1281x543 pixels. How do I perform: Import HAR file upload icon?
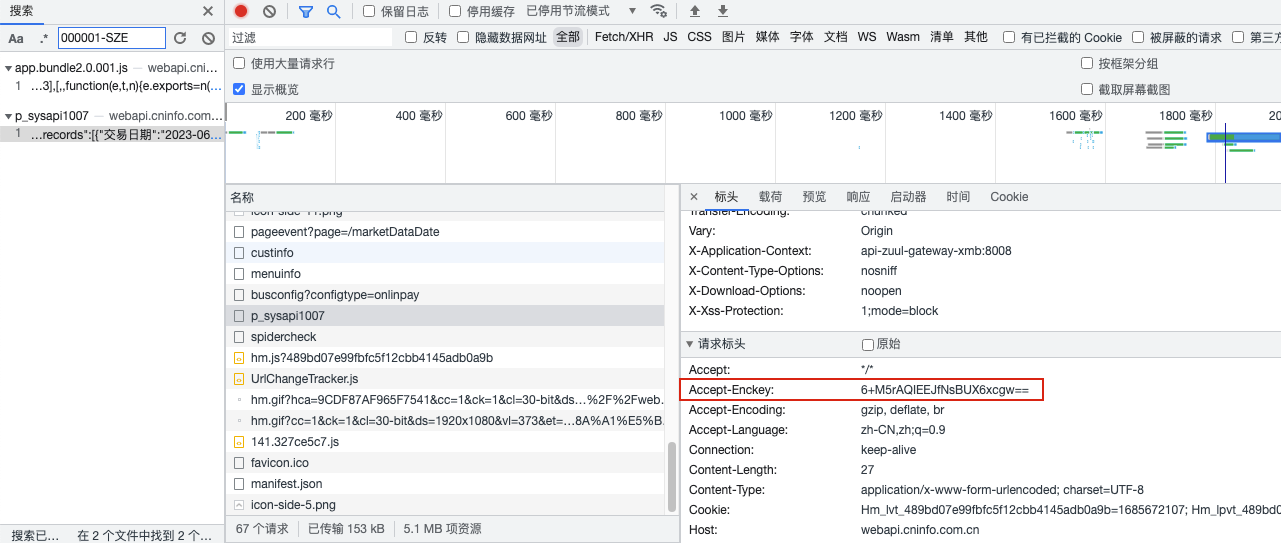695,11
